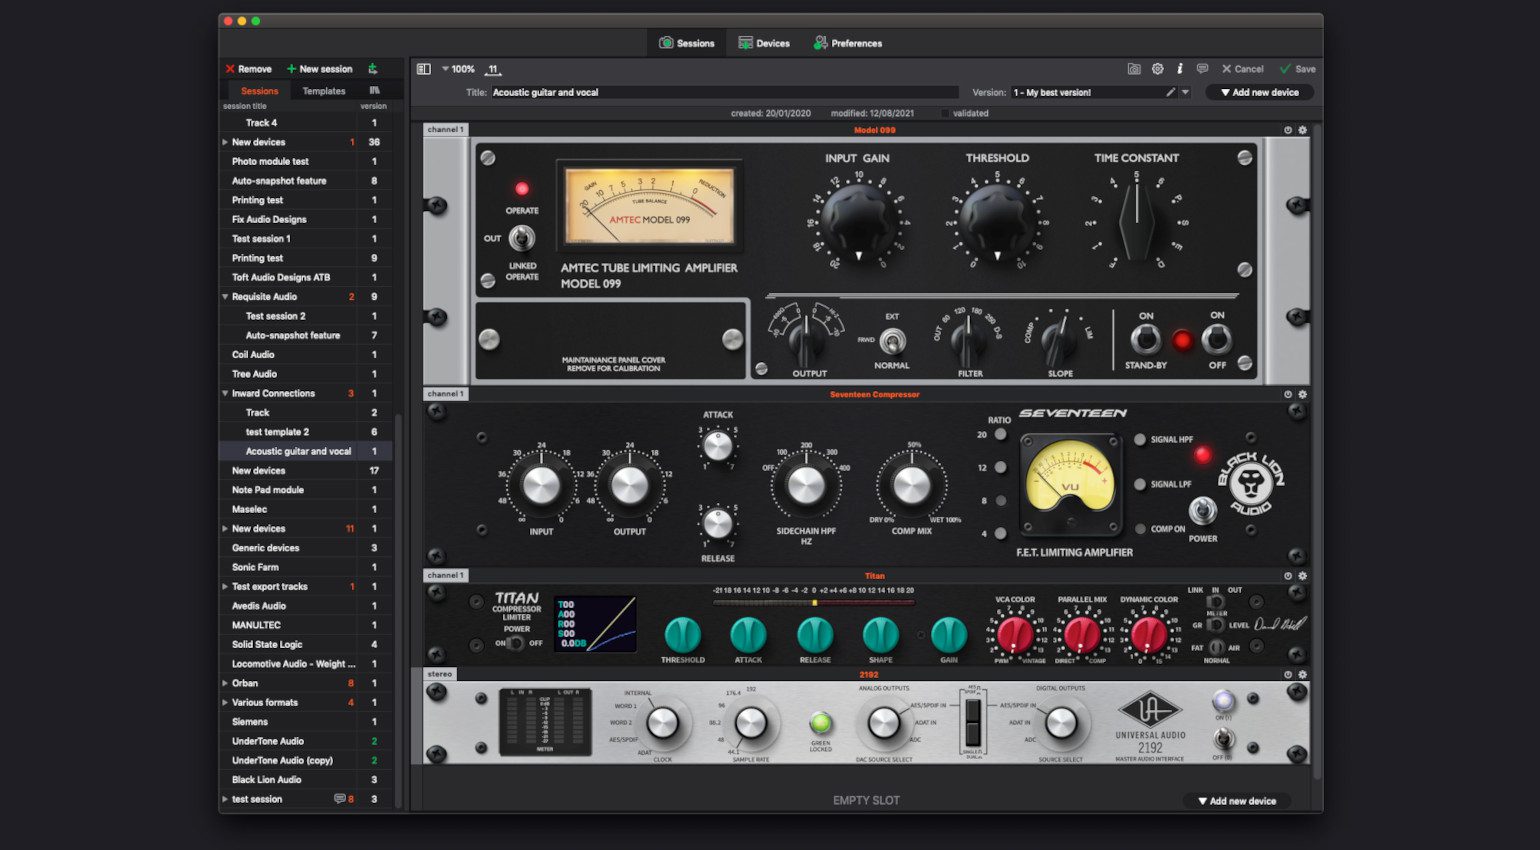The height and width of the screenshot is (850, 1540).
Task: Click Add new device button near title
Action: tap(1260, 92)
